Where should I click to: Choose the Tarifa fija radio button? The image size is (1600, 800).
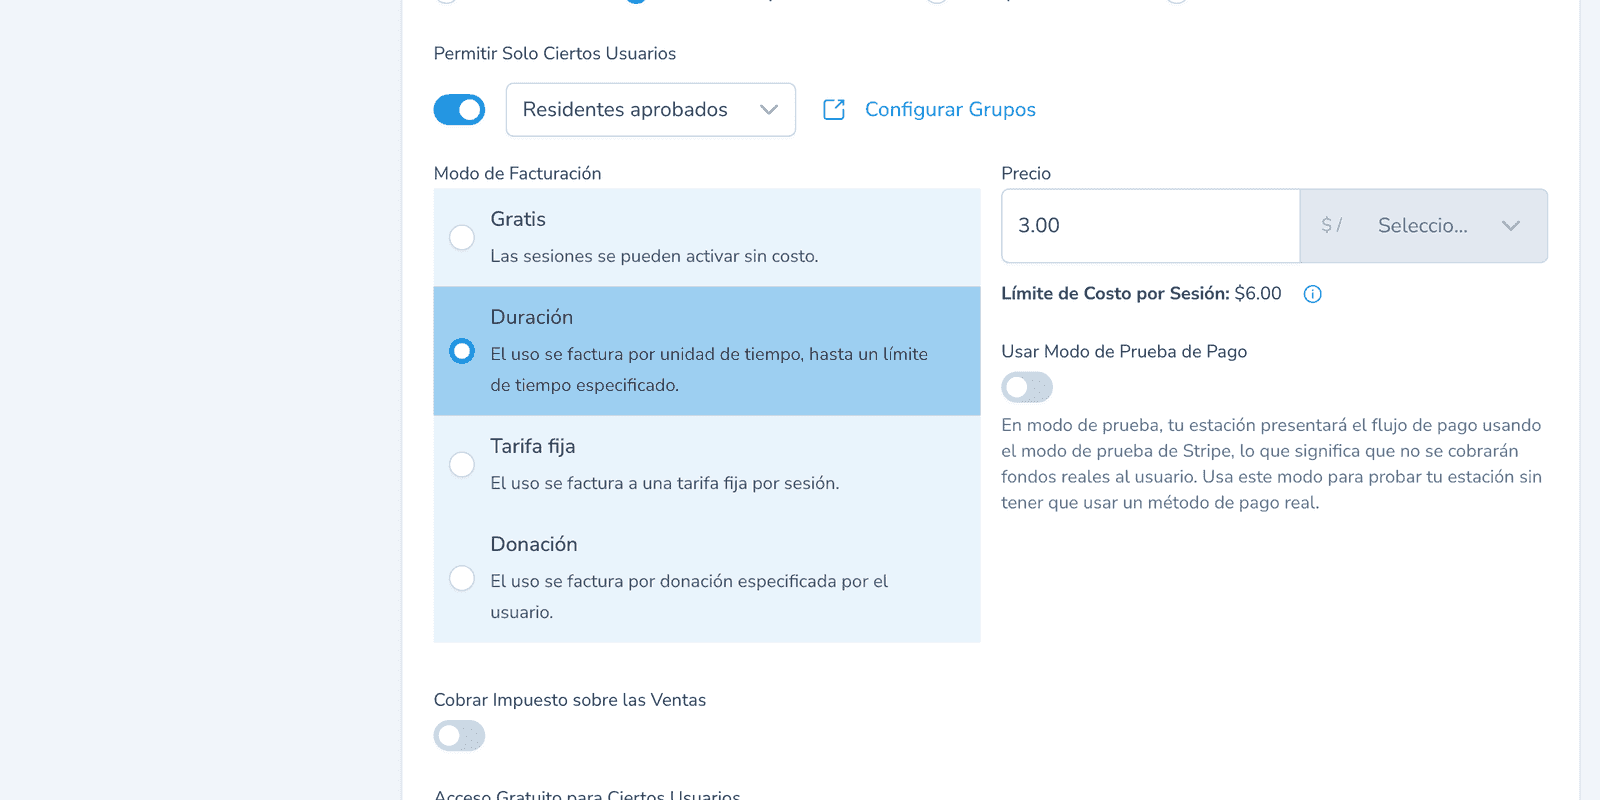[462, 464]
